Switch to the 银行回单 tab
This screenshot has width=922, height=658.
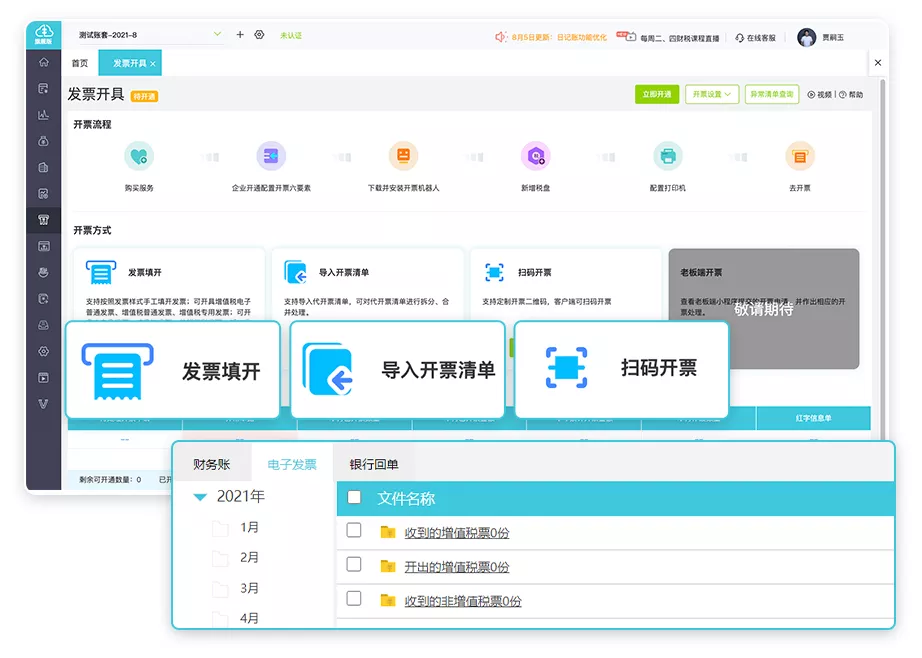(x=374, y=464)
